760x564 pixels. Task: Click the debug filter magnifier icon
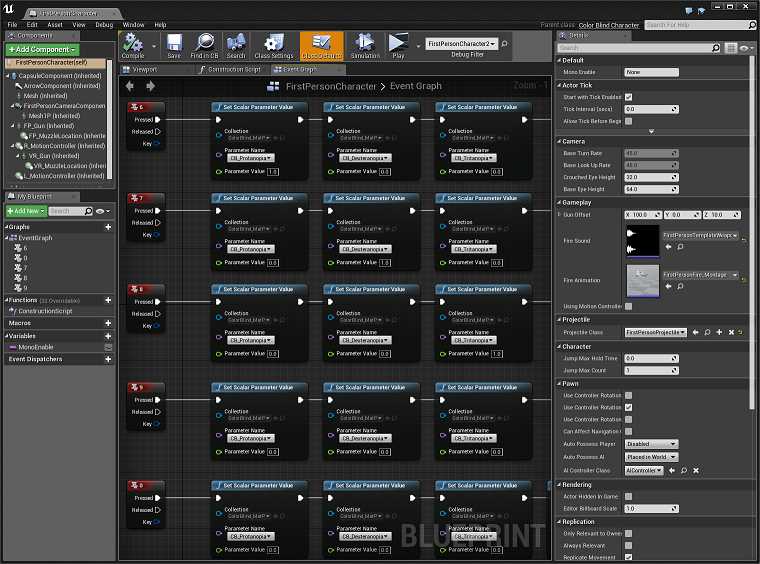click(504, 44)
